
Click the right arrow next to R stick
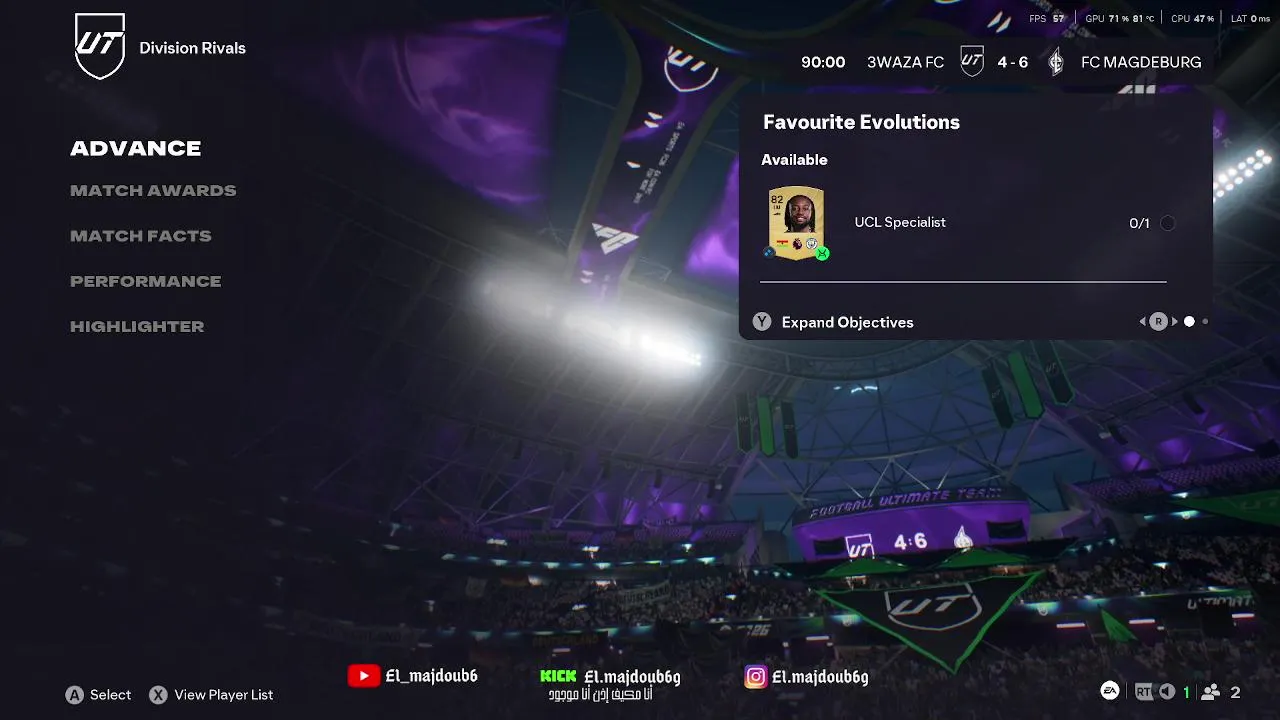tap(1175, 322)
